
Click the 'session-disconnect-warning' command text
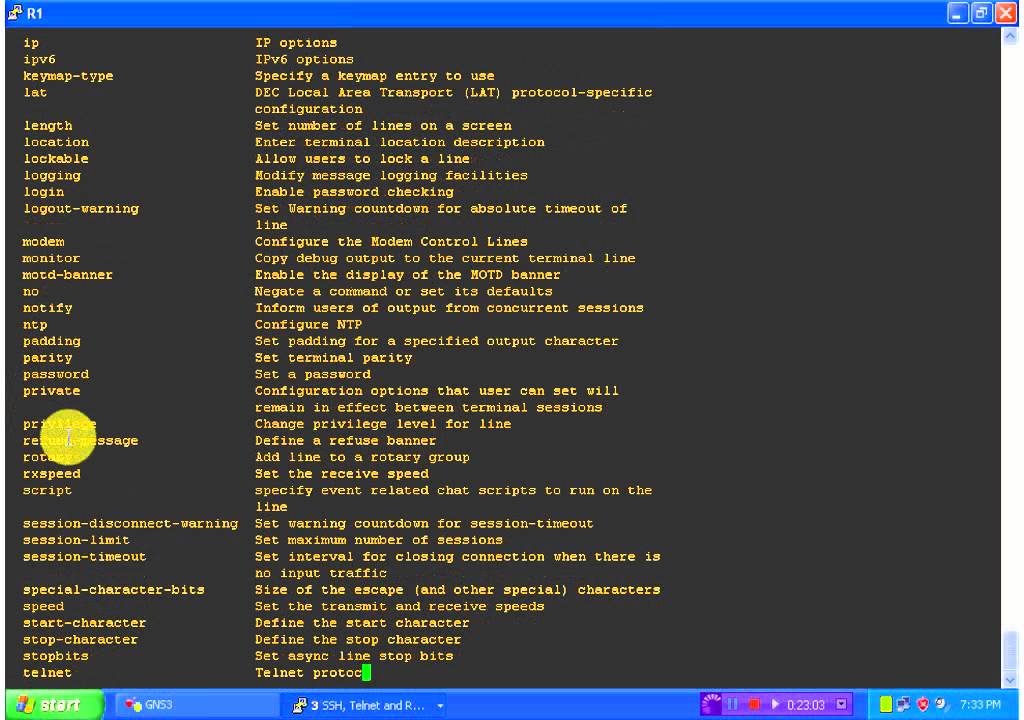point(131,523)
